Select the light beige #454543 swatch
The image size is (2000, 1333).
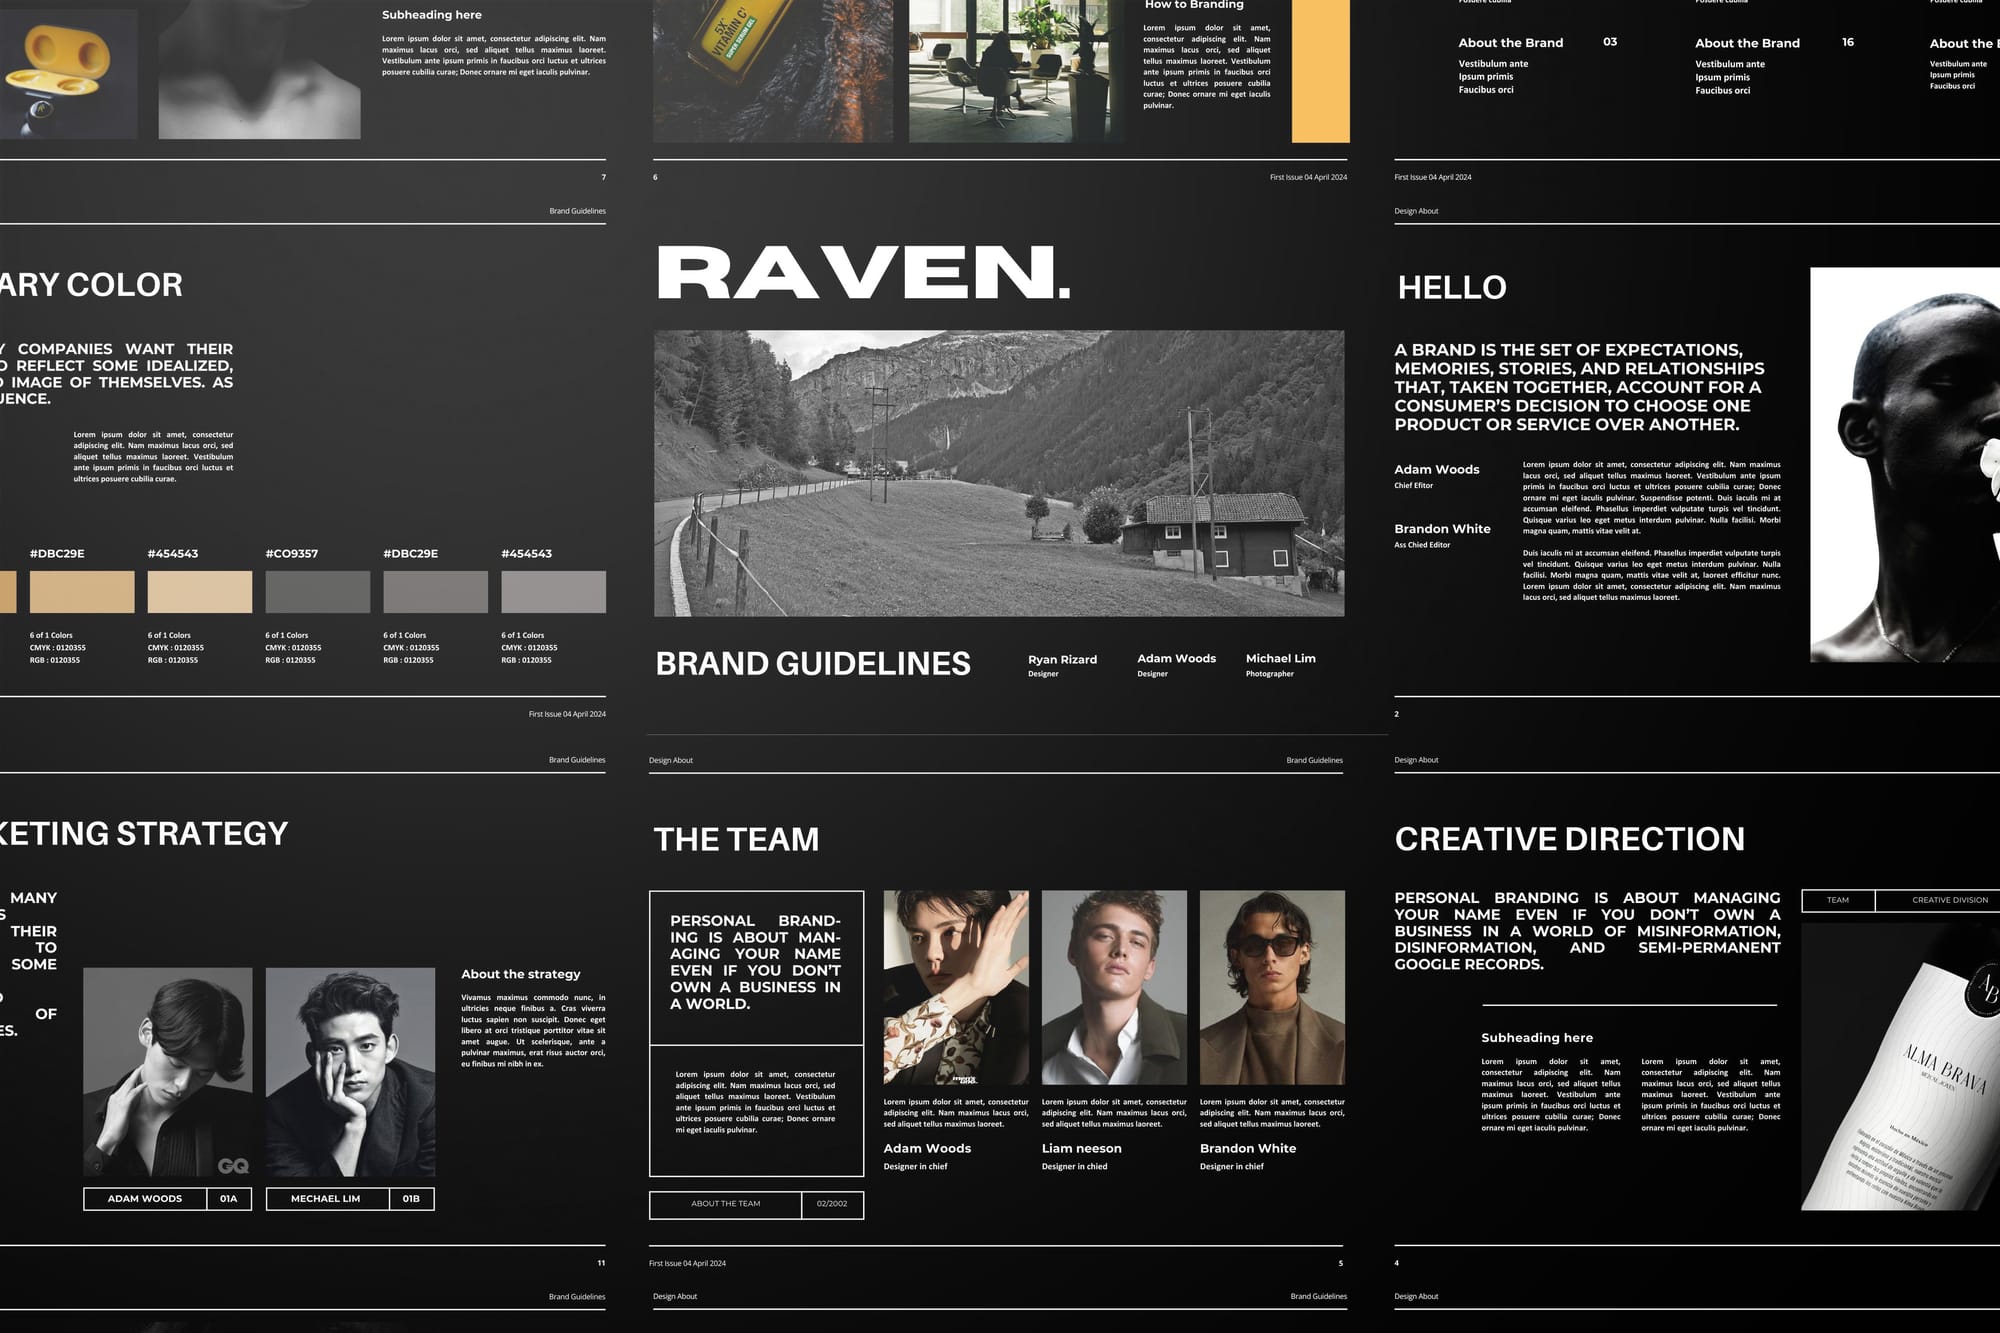(200, 592)
